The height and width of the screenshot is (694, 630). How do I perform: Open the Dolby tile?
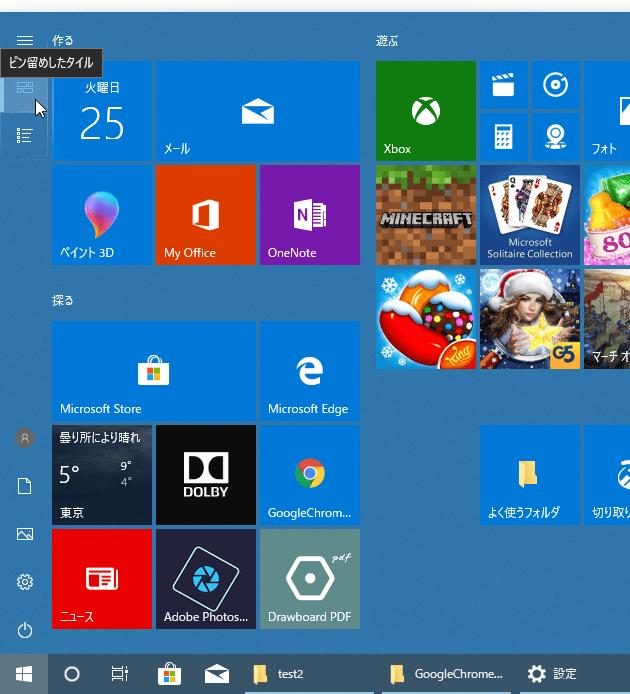tap(206, 475)
